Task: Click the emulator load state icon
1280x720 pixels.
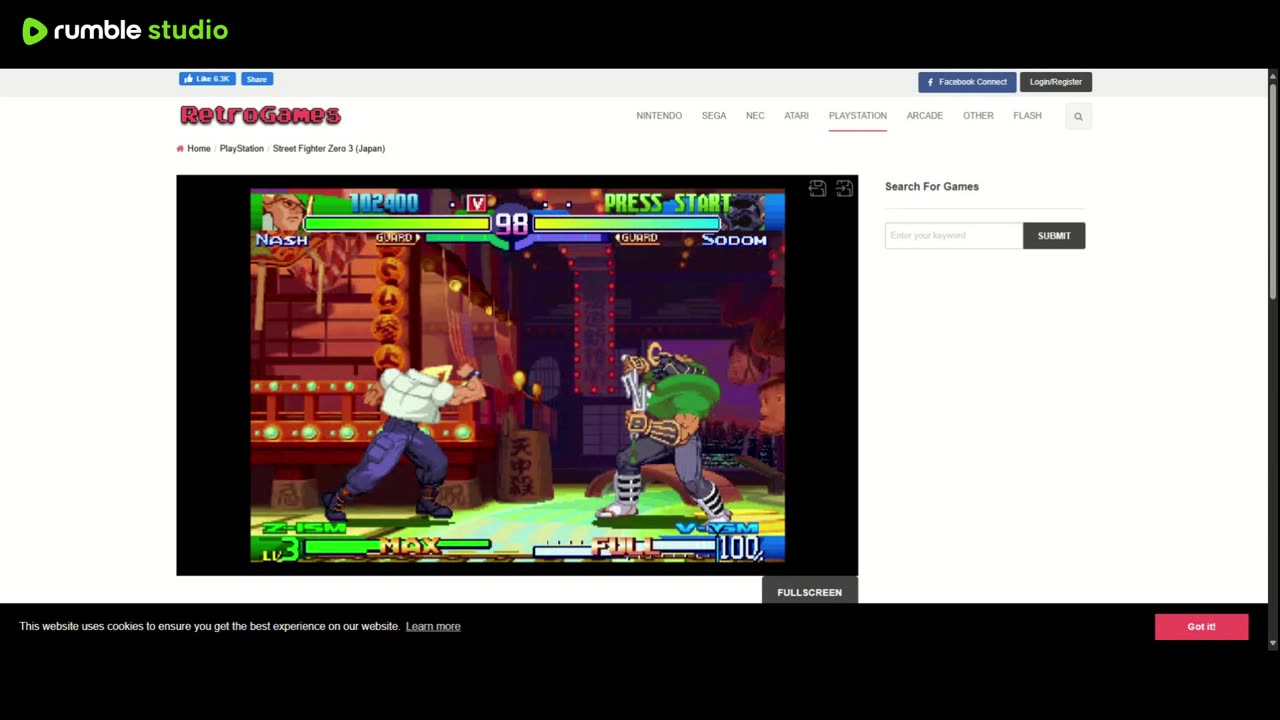Action: pos(844,188)
